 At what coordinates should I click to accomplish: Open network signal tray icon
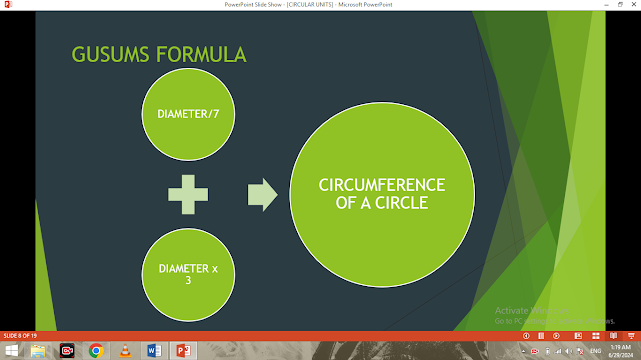(x=558, y=351)
